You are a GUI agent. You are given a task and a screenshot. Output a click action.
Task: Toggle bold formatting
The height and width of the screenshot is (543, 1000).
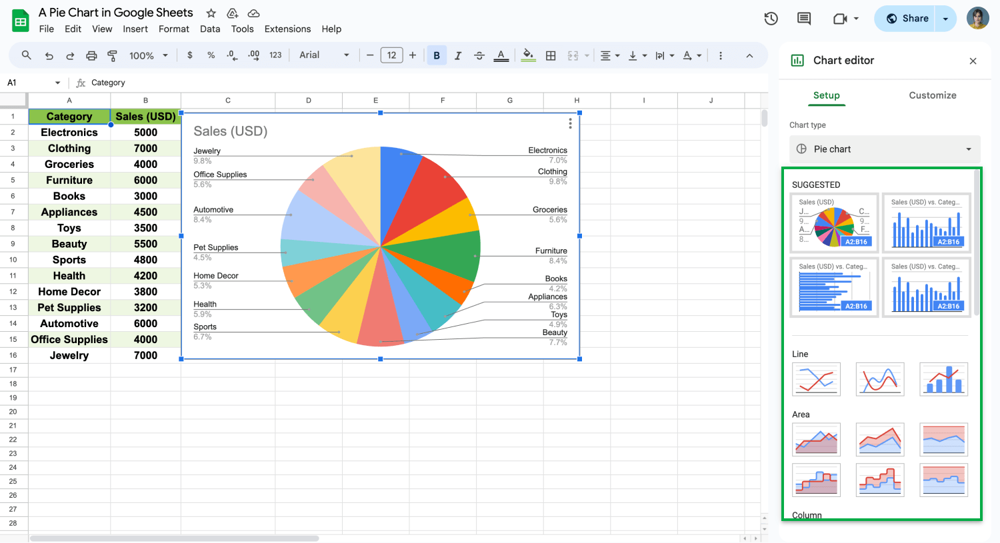436,56
